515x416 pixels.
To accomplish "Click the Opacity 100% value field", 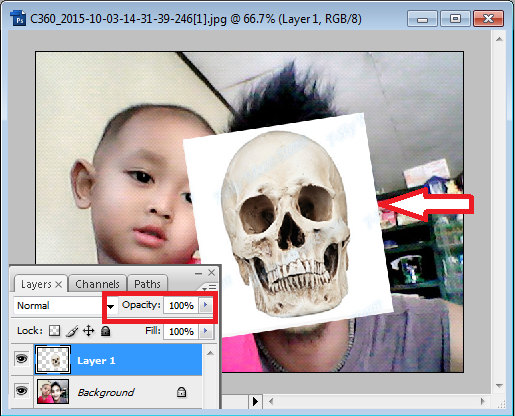I will pos(181,305).
